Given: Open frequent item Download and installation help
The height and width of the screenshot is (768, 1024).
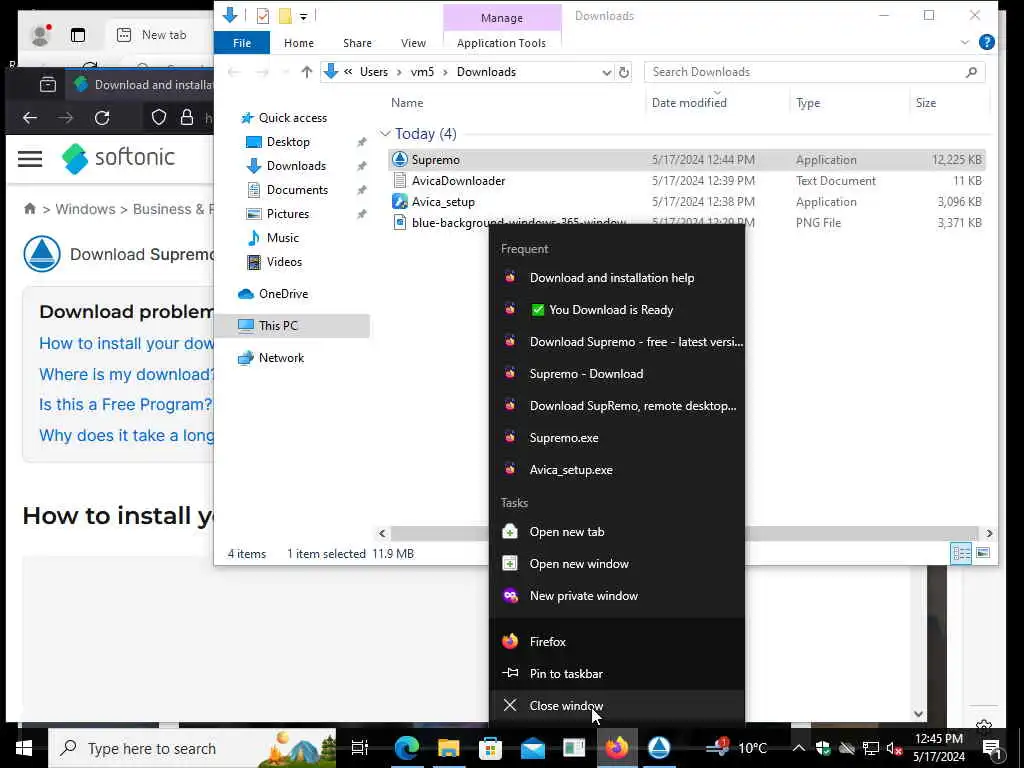Looking at the screenshot, I should [x=616, y=278].
